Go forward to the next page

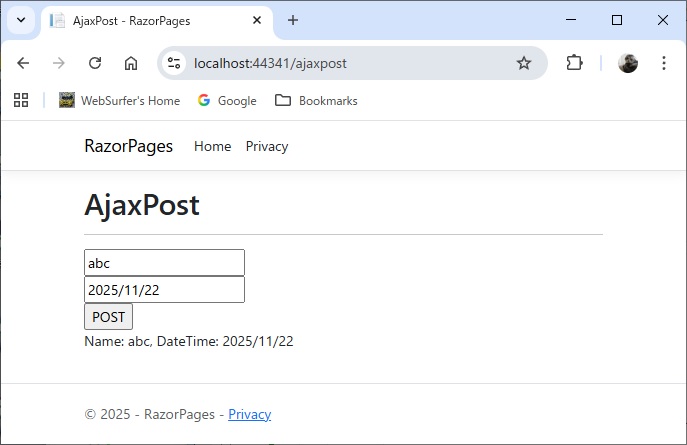[59, 63]
